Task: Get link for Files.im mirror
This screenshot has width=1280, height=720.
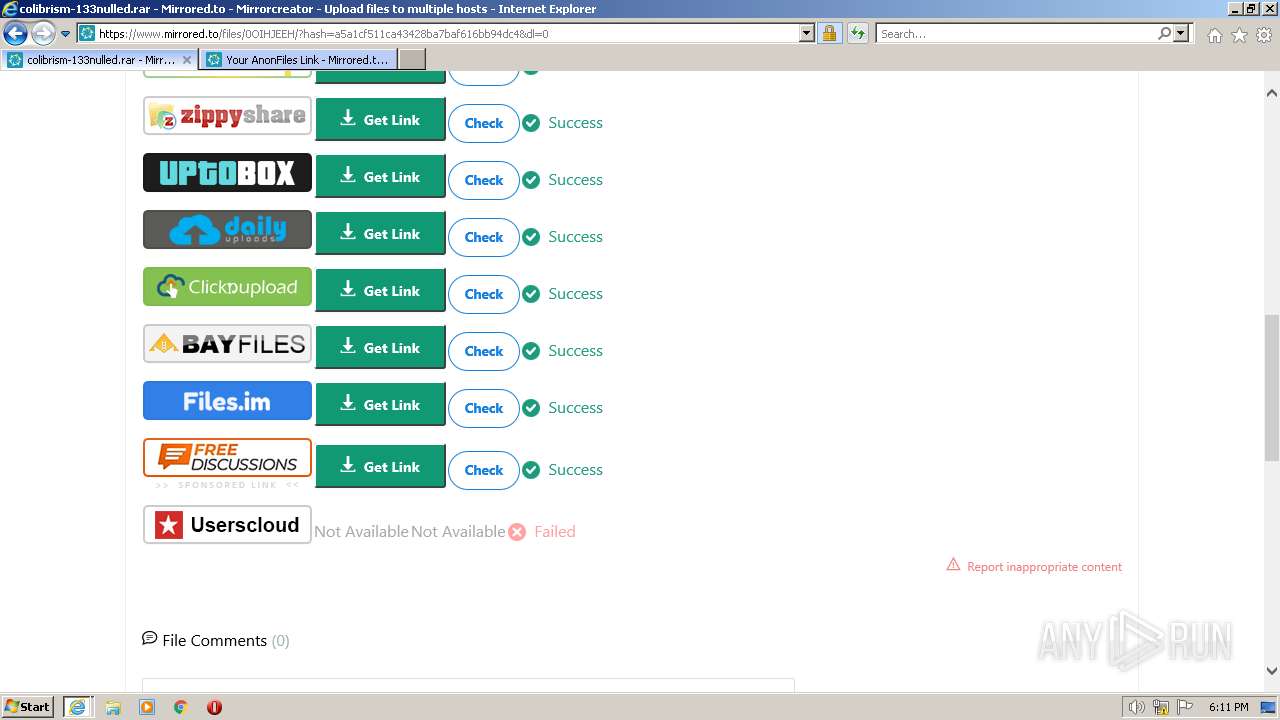Action: [380, 405]
